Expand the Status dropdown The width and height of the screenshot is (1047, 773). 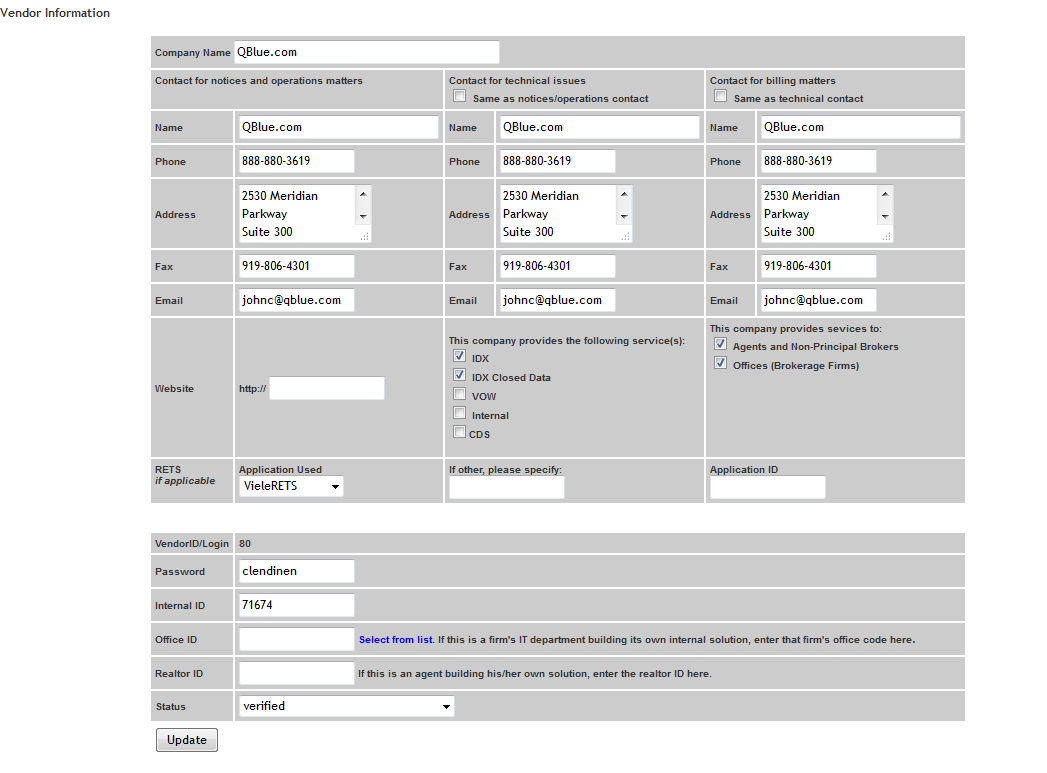pyautogui.click(x=345, y=706)
